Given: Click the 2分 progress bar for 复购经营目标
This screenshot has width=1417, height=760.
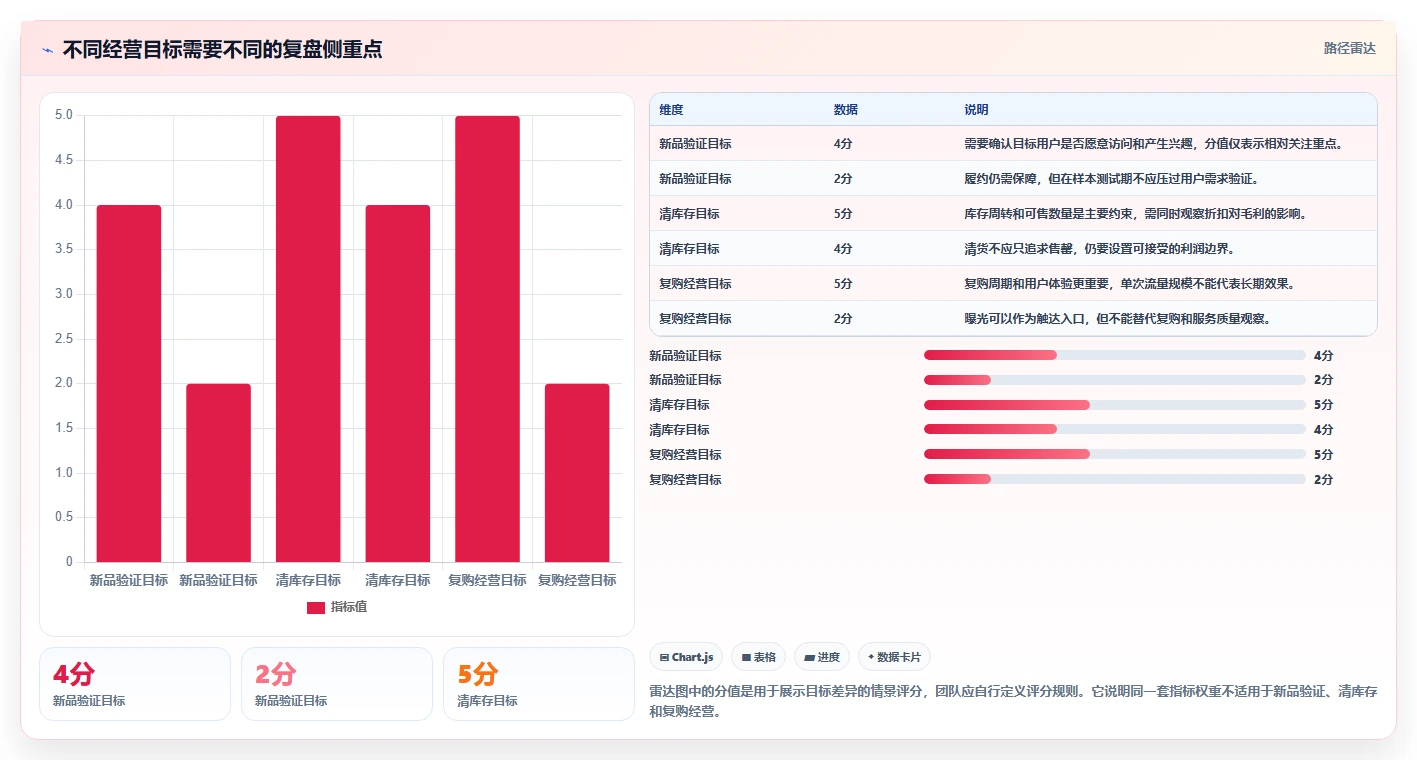Looking at the screenshot, I should [1114, 480].
